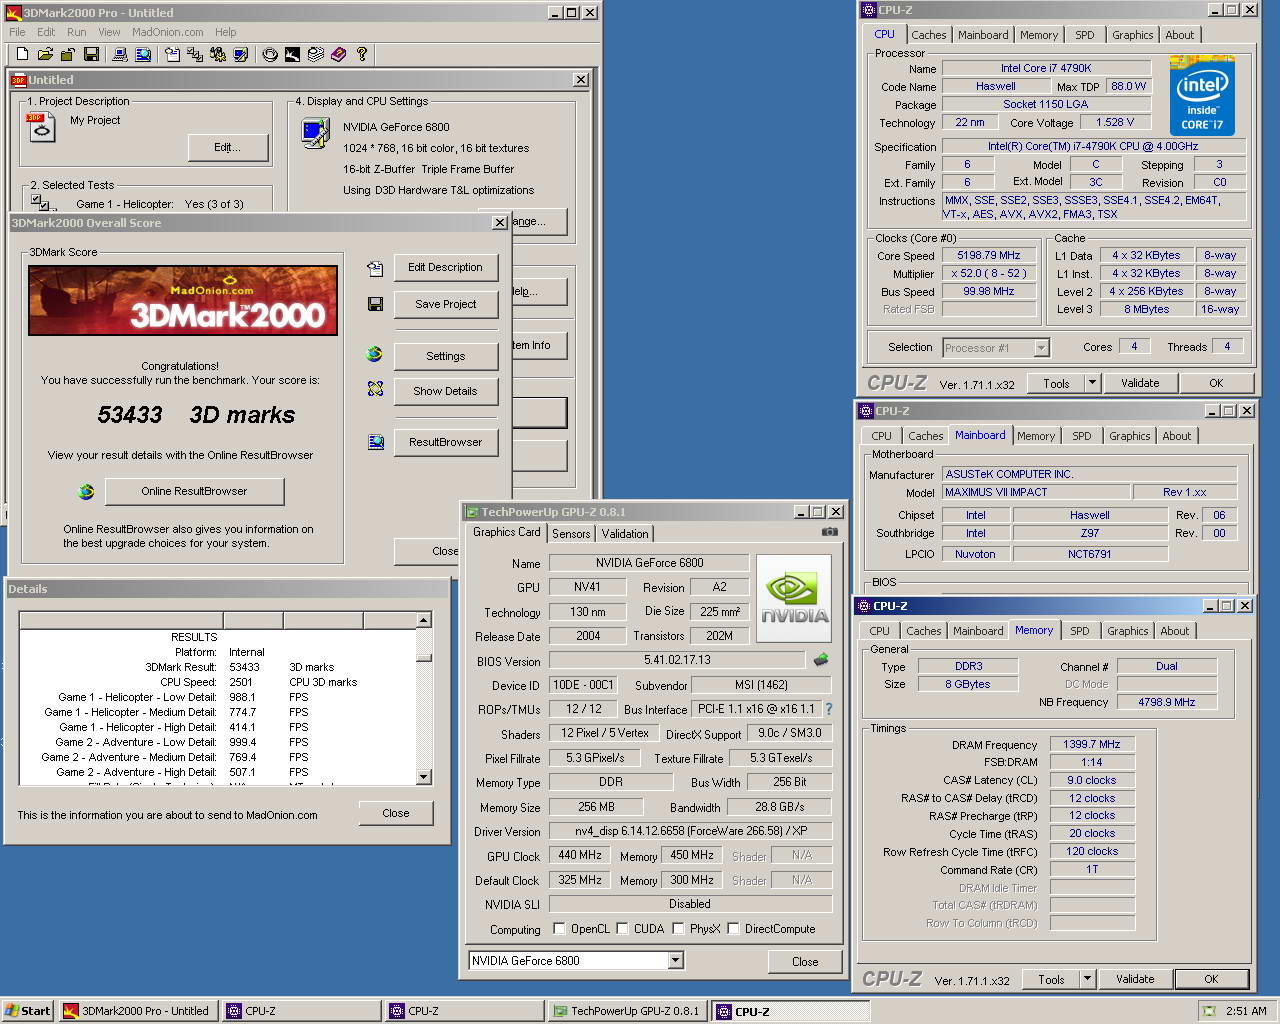The height and width of the screenshot is (1024, 1280).
Task: Click the Show Details button
Action: click(445, 391)
